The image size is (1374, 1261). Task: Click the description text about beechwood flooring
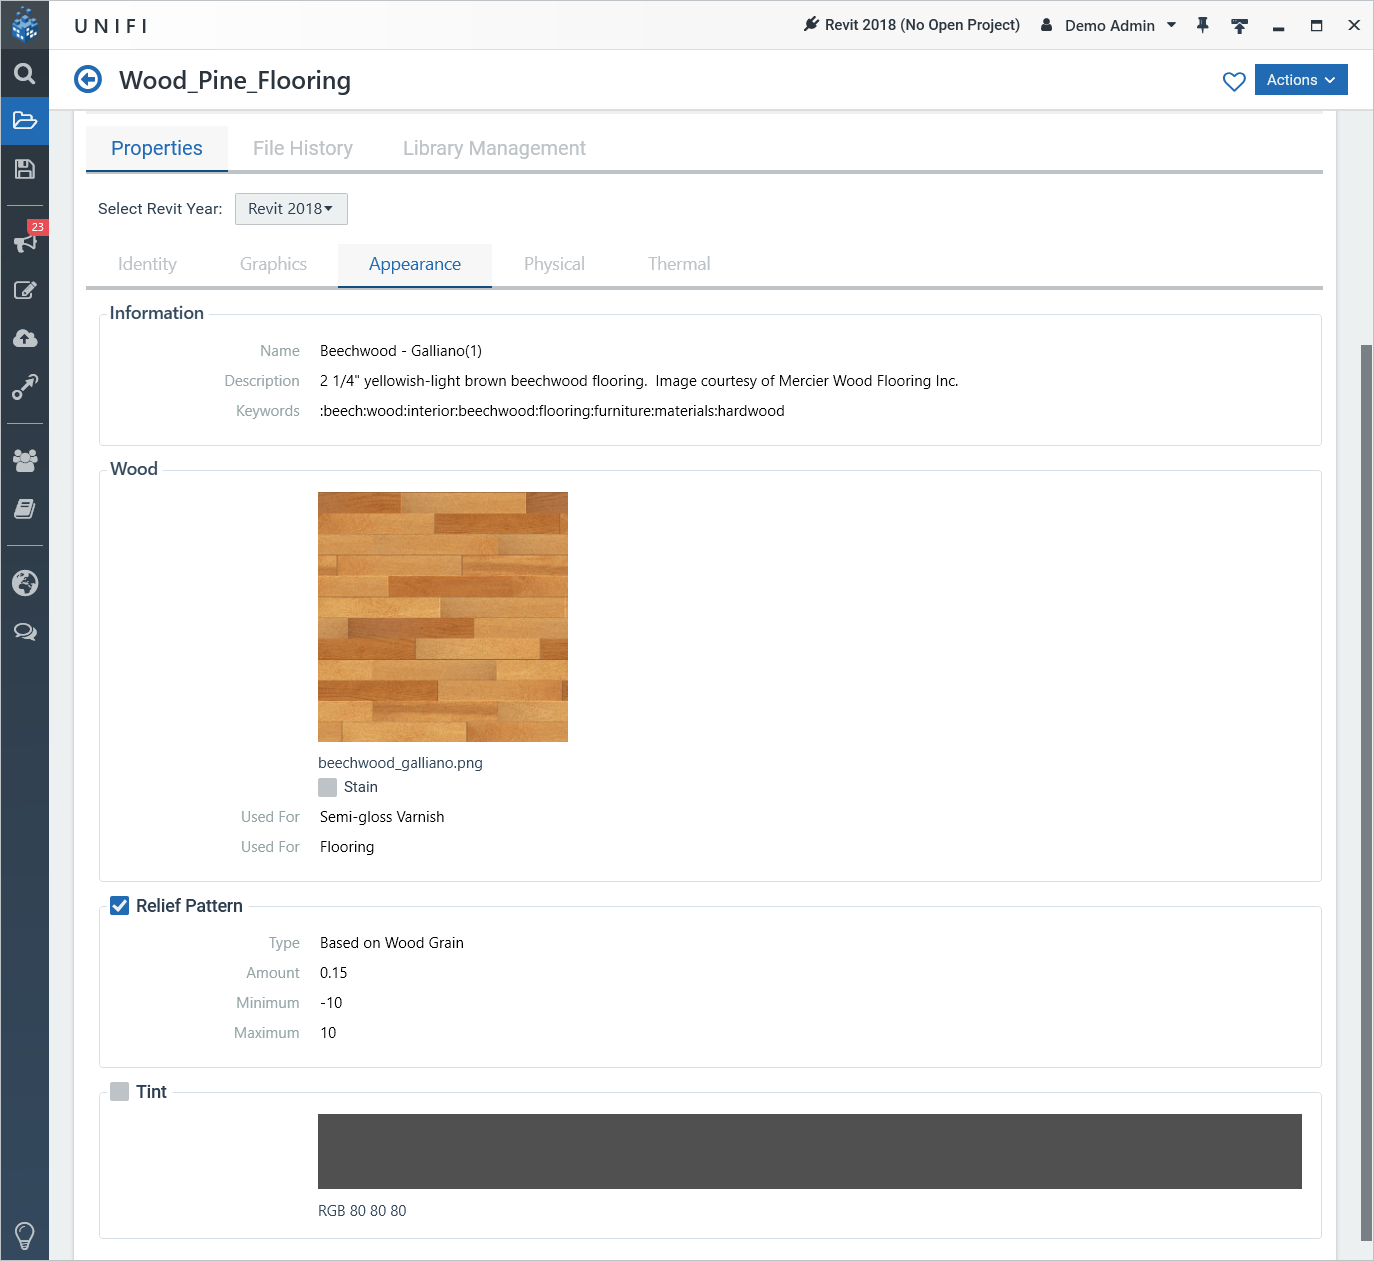(x=639, y=381)
